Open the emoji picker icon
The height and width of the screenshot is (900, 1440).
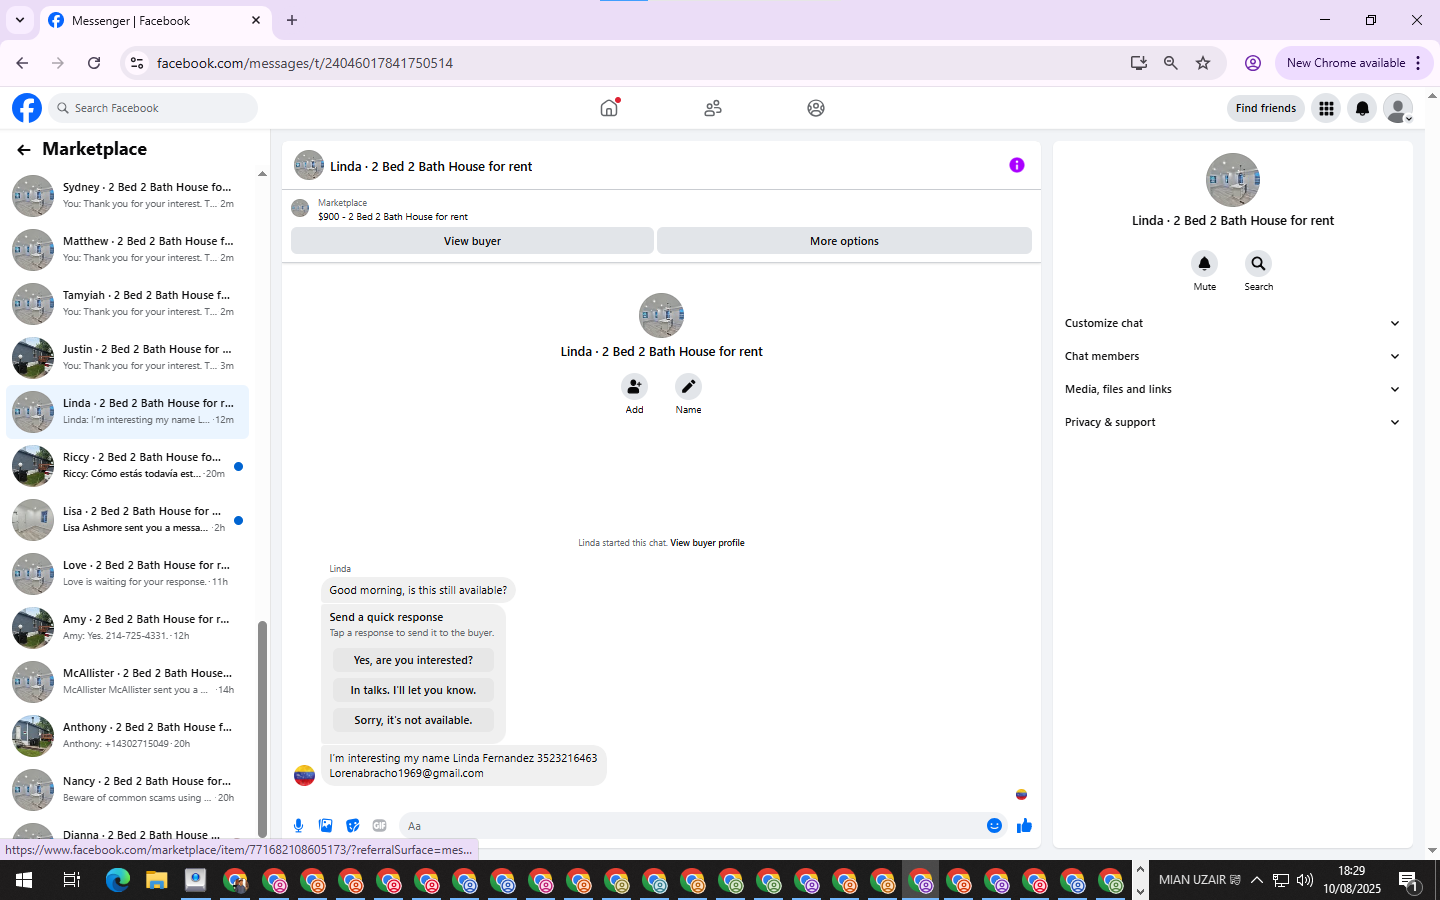coord(994,826)
